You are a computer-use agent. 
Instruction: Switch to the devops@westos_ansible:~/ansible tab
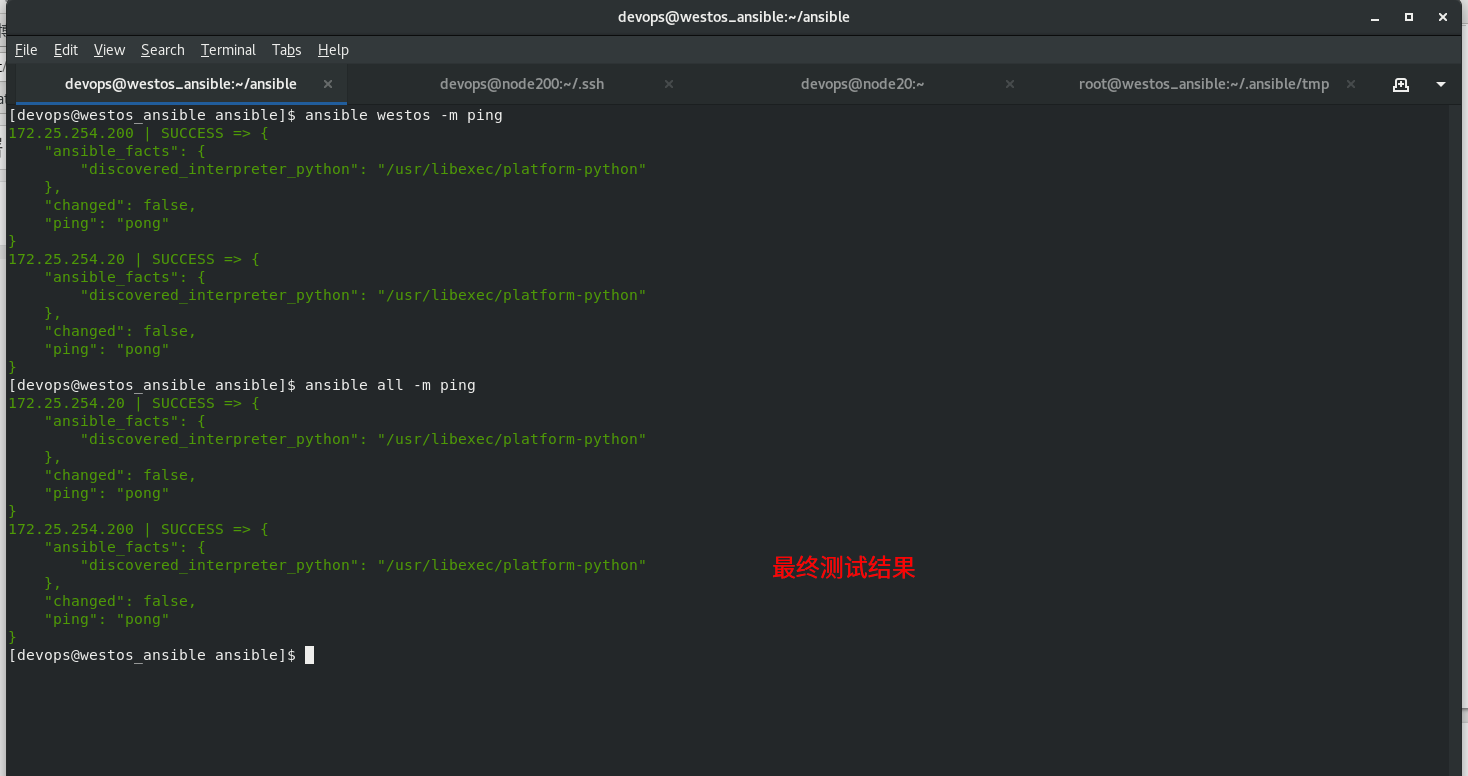181,84
